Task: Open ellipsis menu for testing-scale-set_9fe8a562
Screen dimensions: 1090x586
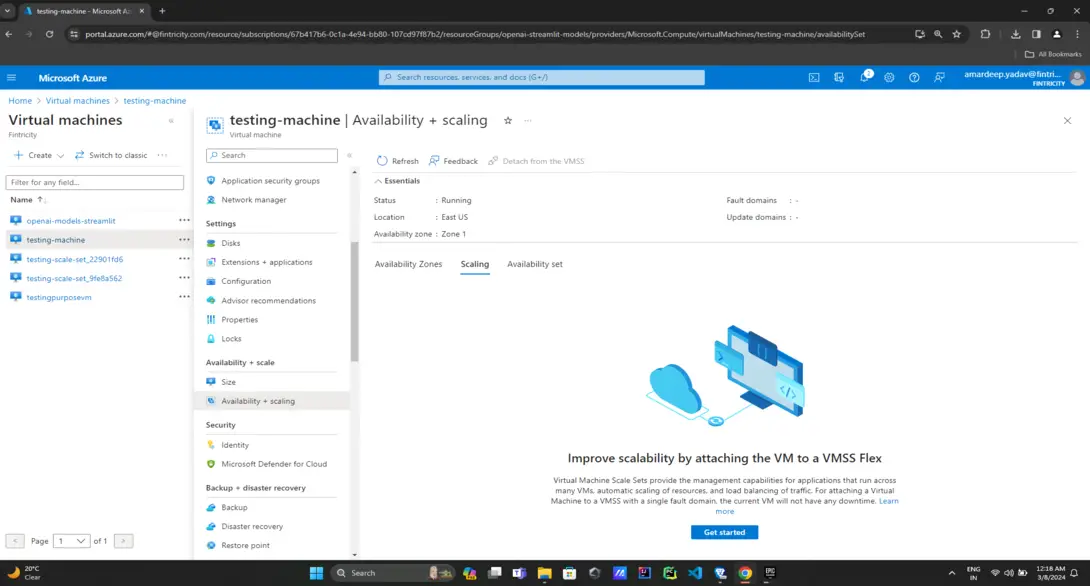Action: point(184,278)
